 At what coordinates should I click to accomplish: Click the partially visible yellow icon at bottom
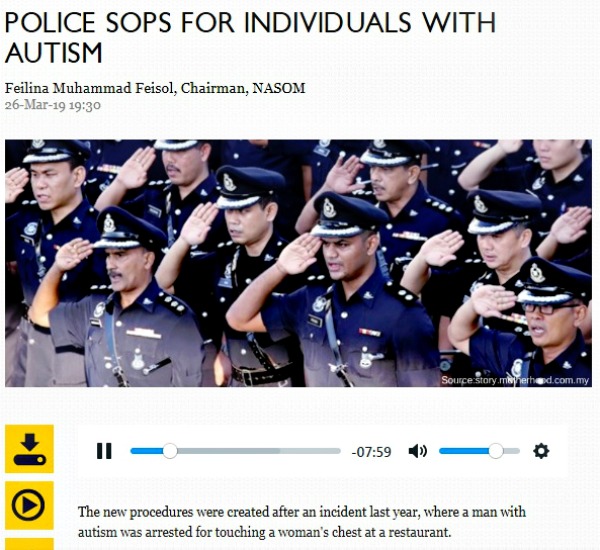point(29,544)
